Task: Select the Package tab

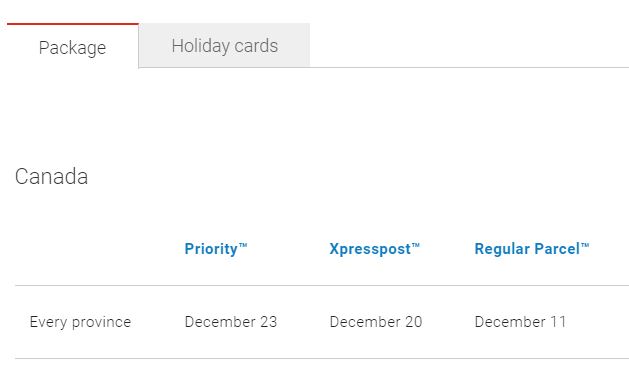Action: [73, 46]
